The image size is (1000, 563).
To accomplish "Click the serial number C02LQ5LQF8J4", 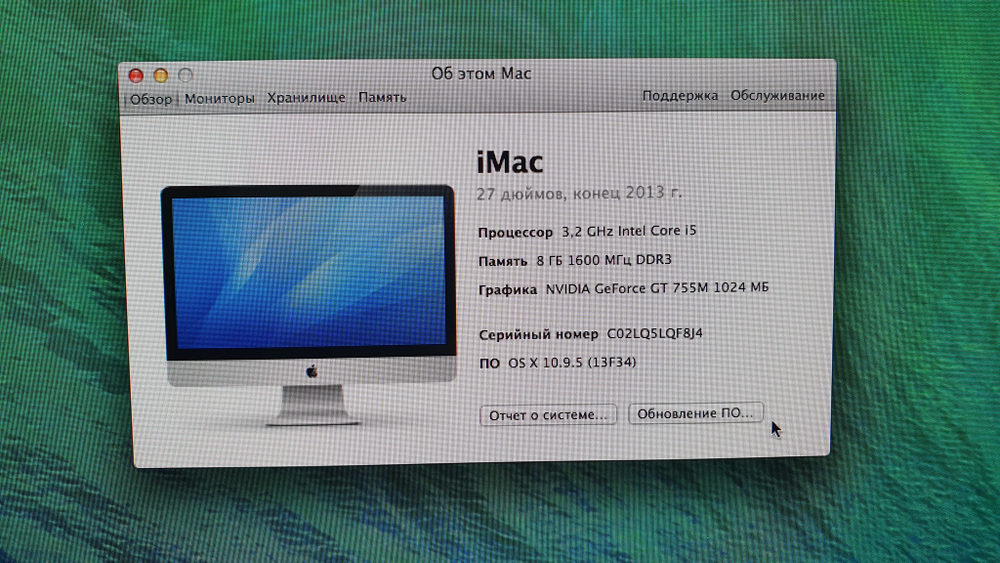I will point(654,333).
